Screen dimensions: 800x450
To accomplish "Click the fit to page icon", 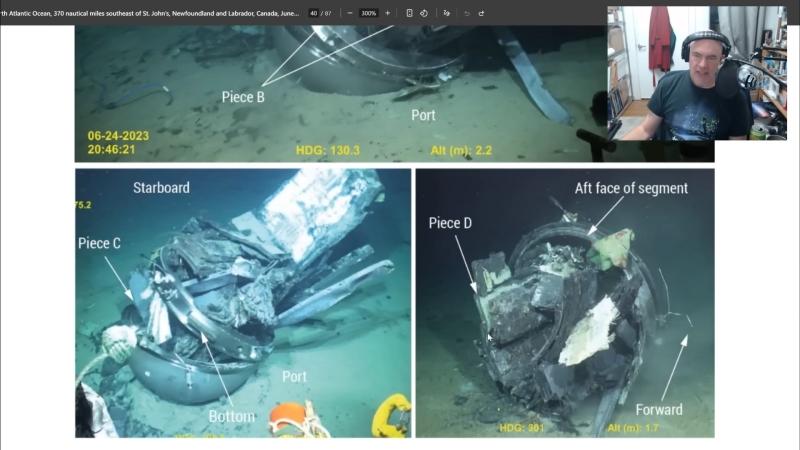I will 409,13.
